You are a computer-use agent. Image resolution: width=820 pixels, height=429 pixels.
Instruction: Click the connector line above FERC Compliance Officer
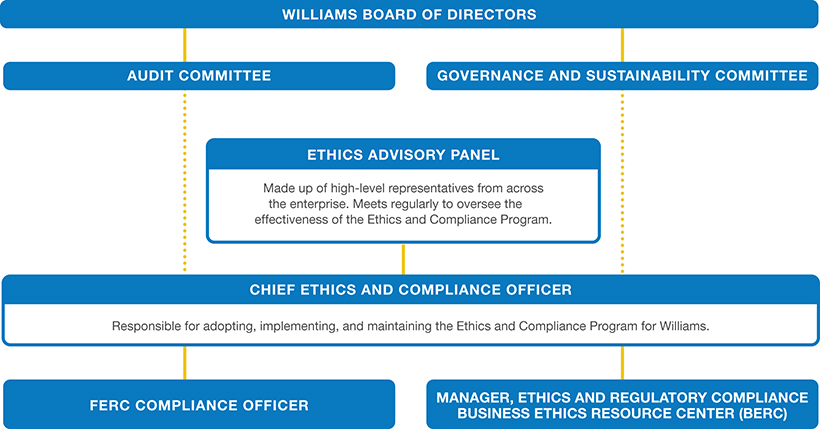[x=185, y=362]
